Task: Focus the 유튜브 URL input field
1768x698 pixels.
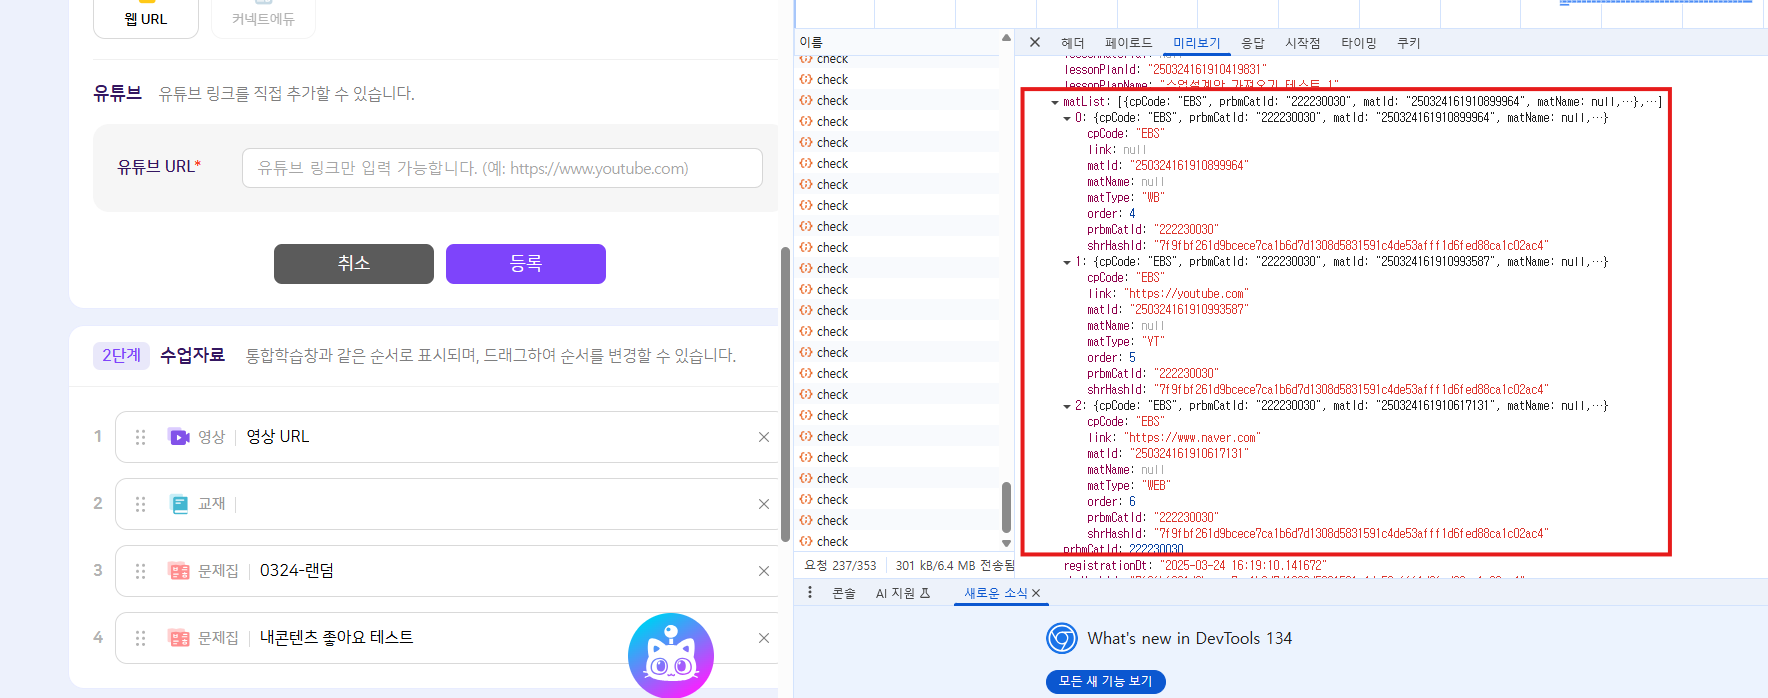Action: coord(502,168)
